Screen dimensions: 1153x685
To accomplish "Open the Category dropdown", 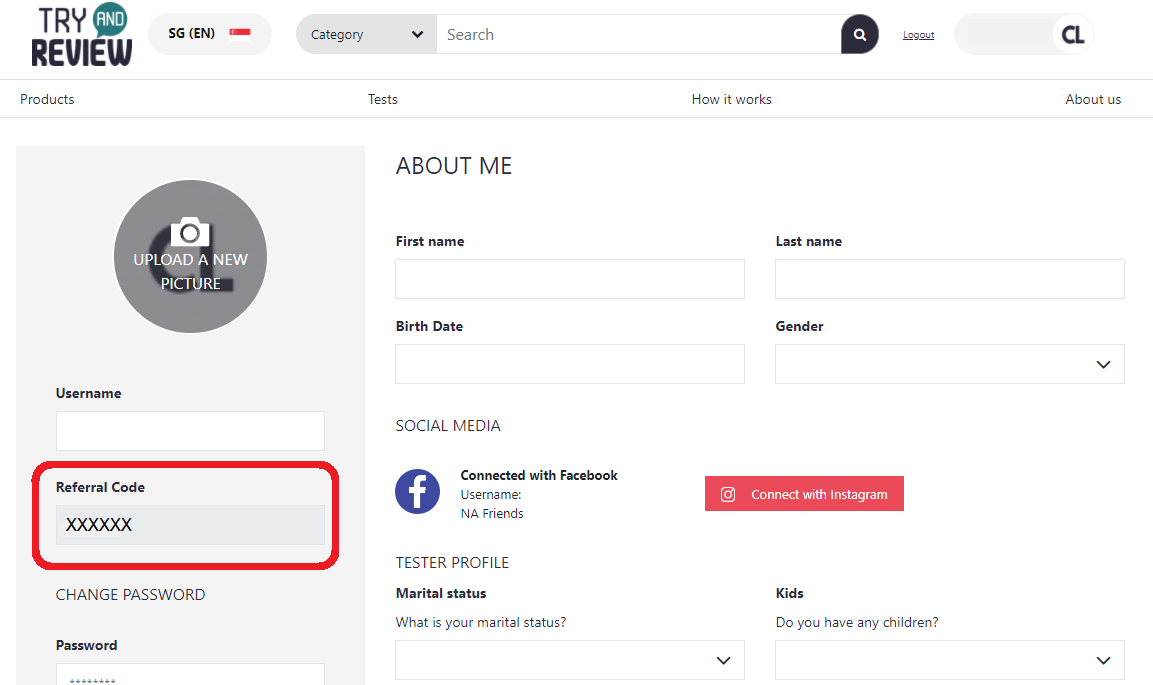I will click(x=366, y=35).
